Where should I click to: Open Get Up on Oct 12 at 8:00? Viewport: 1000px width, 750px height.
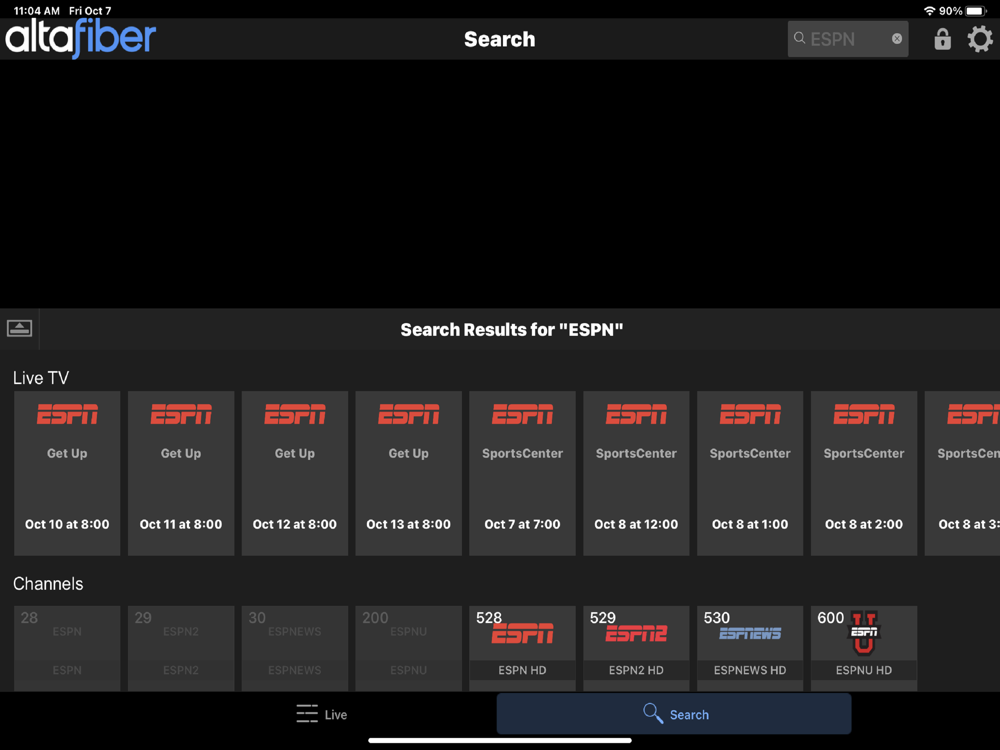pos(295,473)
